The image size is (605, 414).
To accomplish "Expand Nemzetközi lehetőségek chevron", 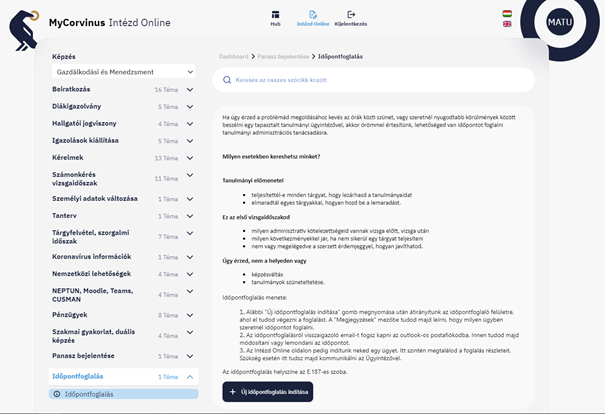I will pos(190,274).
